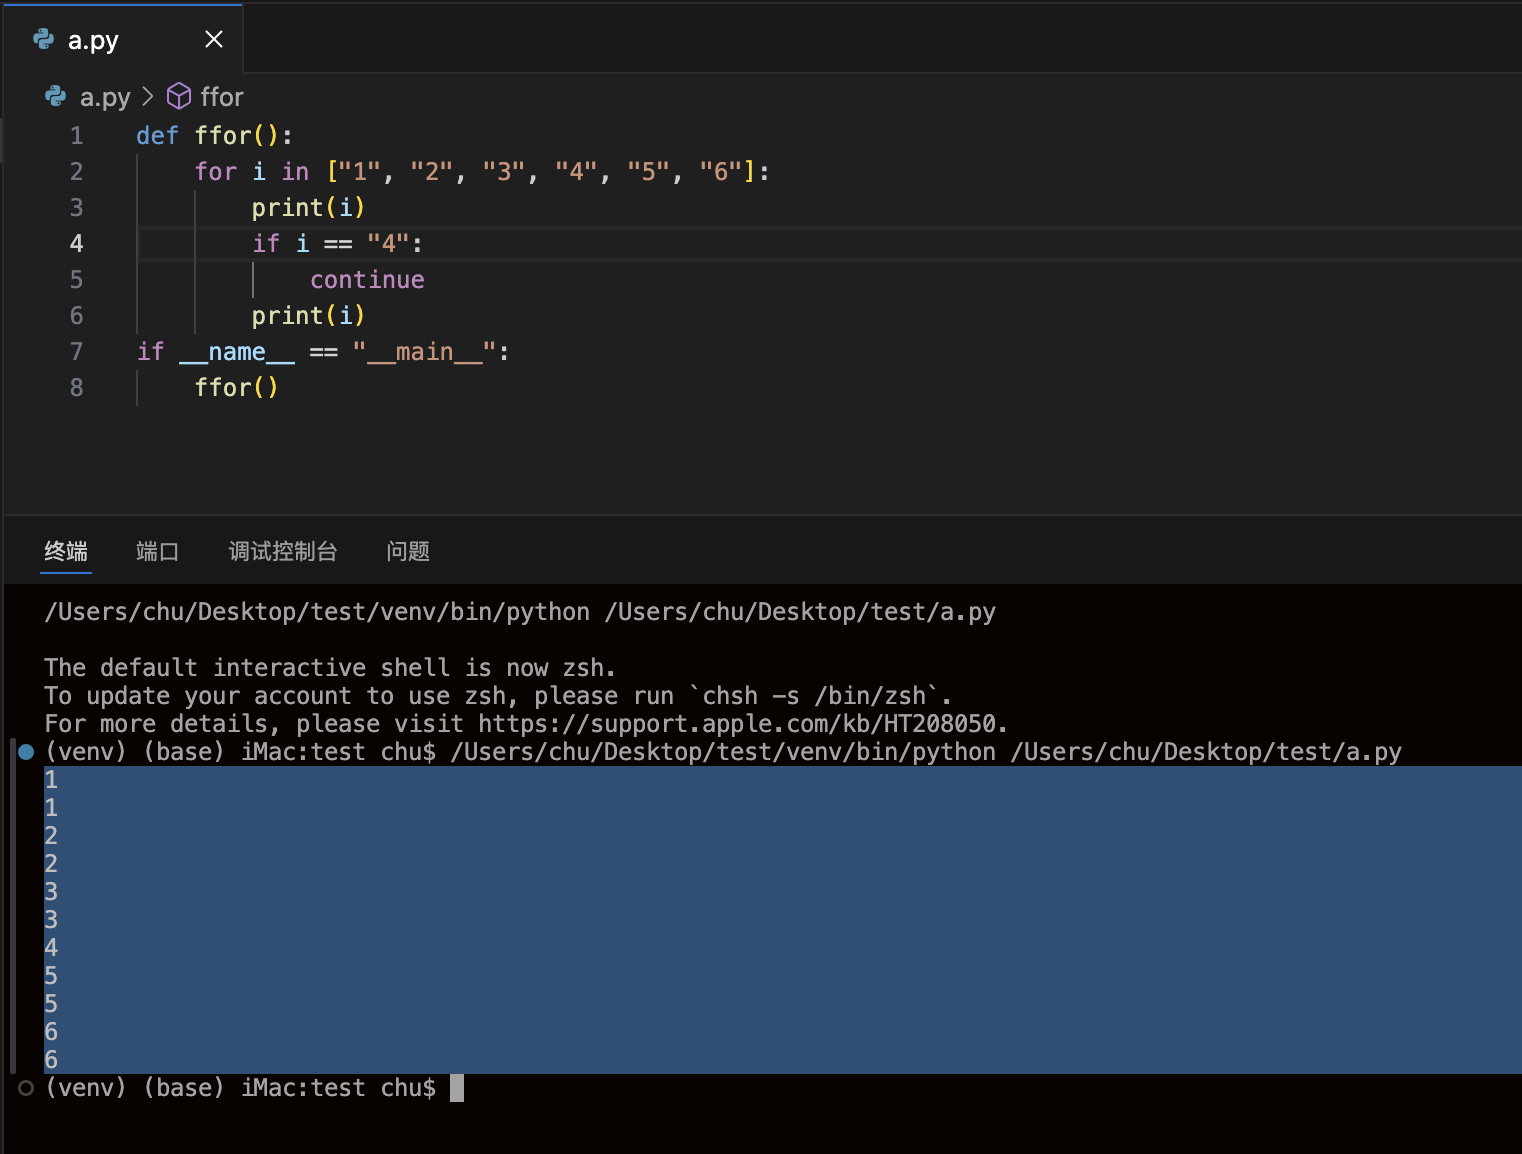Open the a.py breadcrumb file dropdown
This screenshot has width=1522, height=1154.
click(x=104, y=97)
